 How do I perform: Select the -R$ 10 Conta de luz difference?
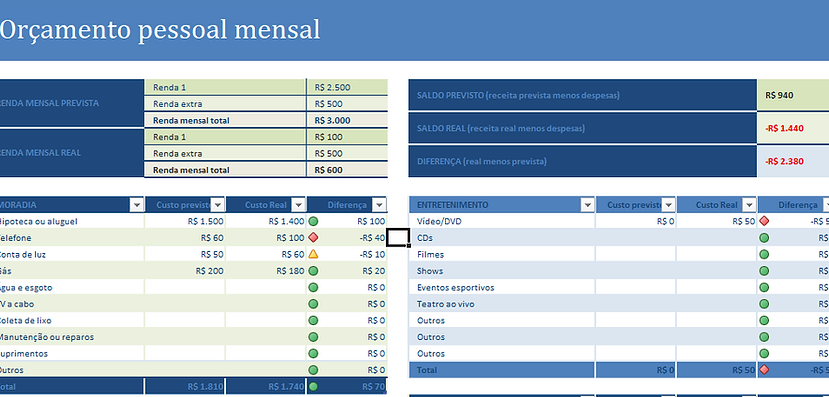click(x=347, y=254)
